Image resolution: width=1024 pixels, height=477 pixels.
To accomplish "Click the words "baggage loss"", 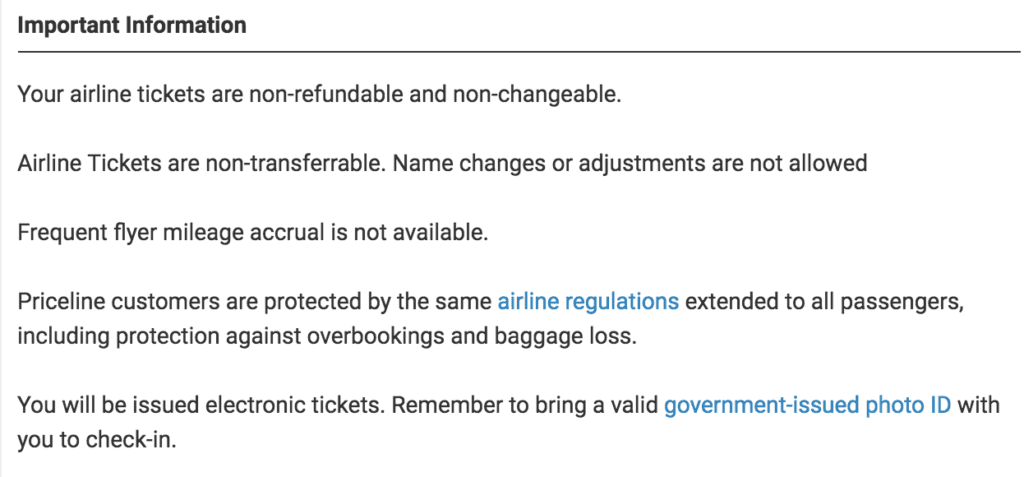I will coord(581,335).
